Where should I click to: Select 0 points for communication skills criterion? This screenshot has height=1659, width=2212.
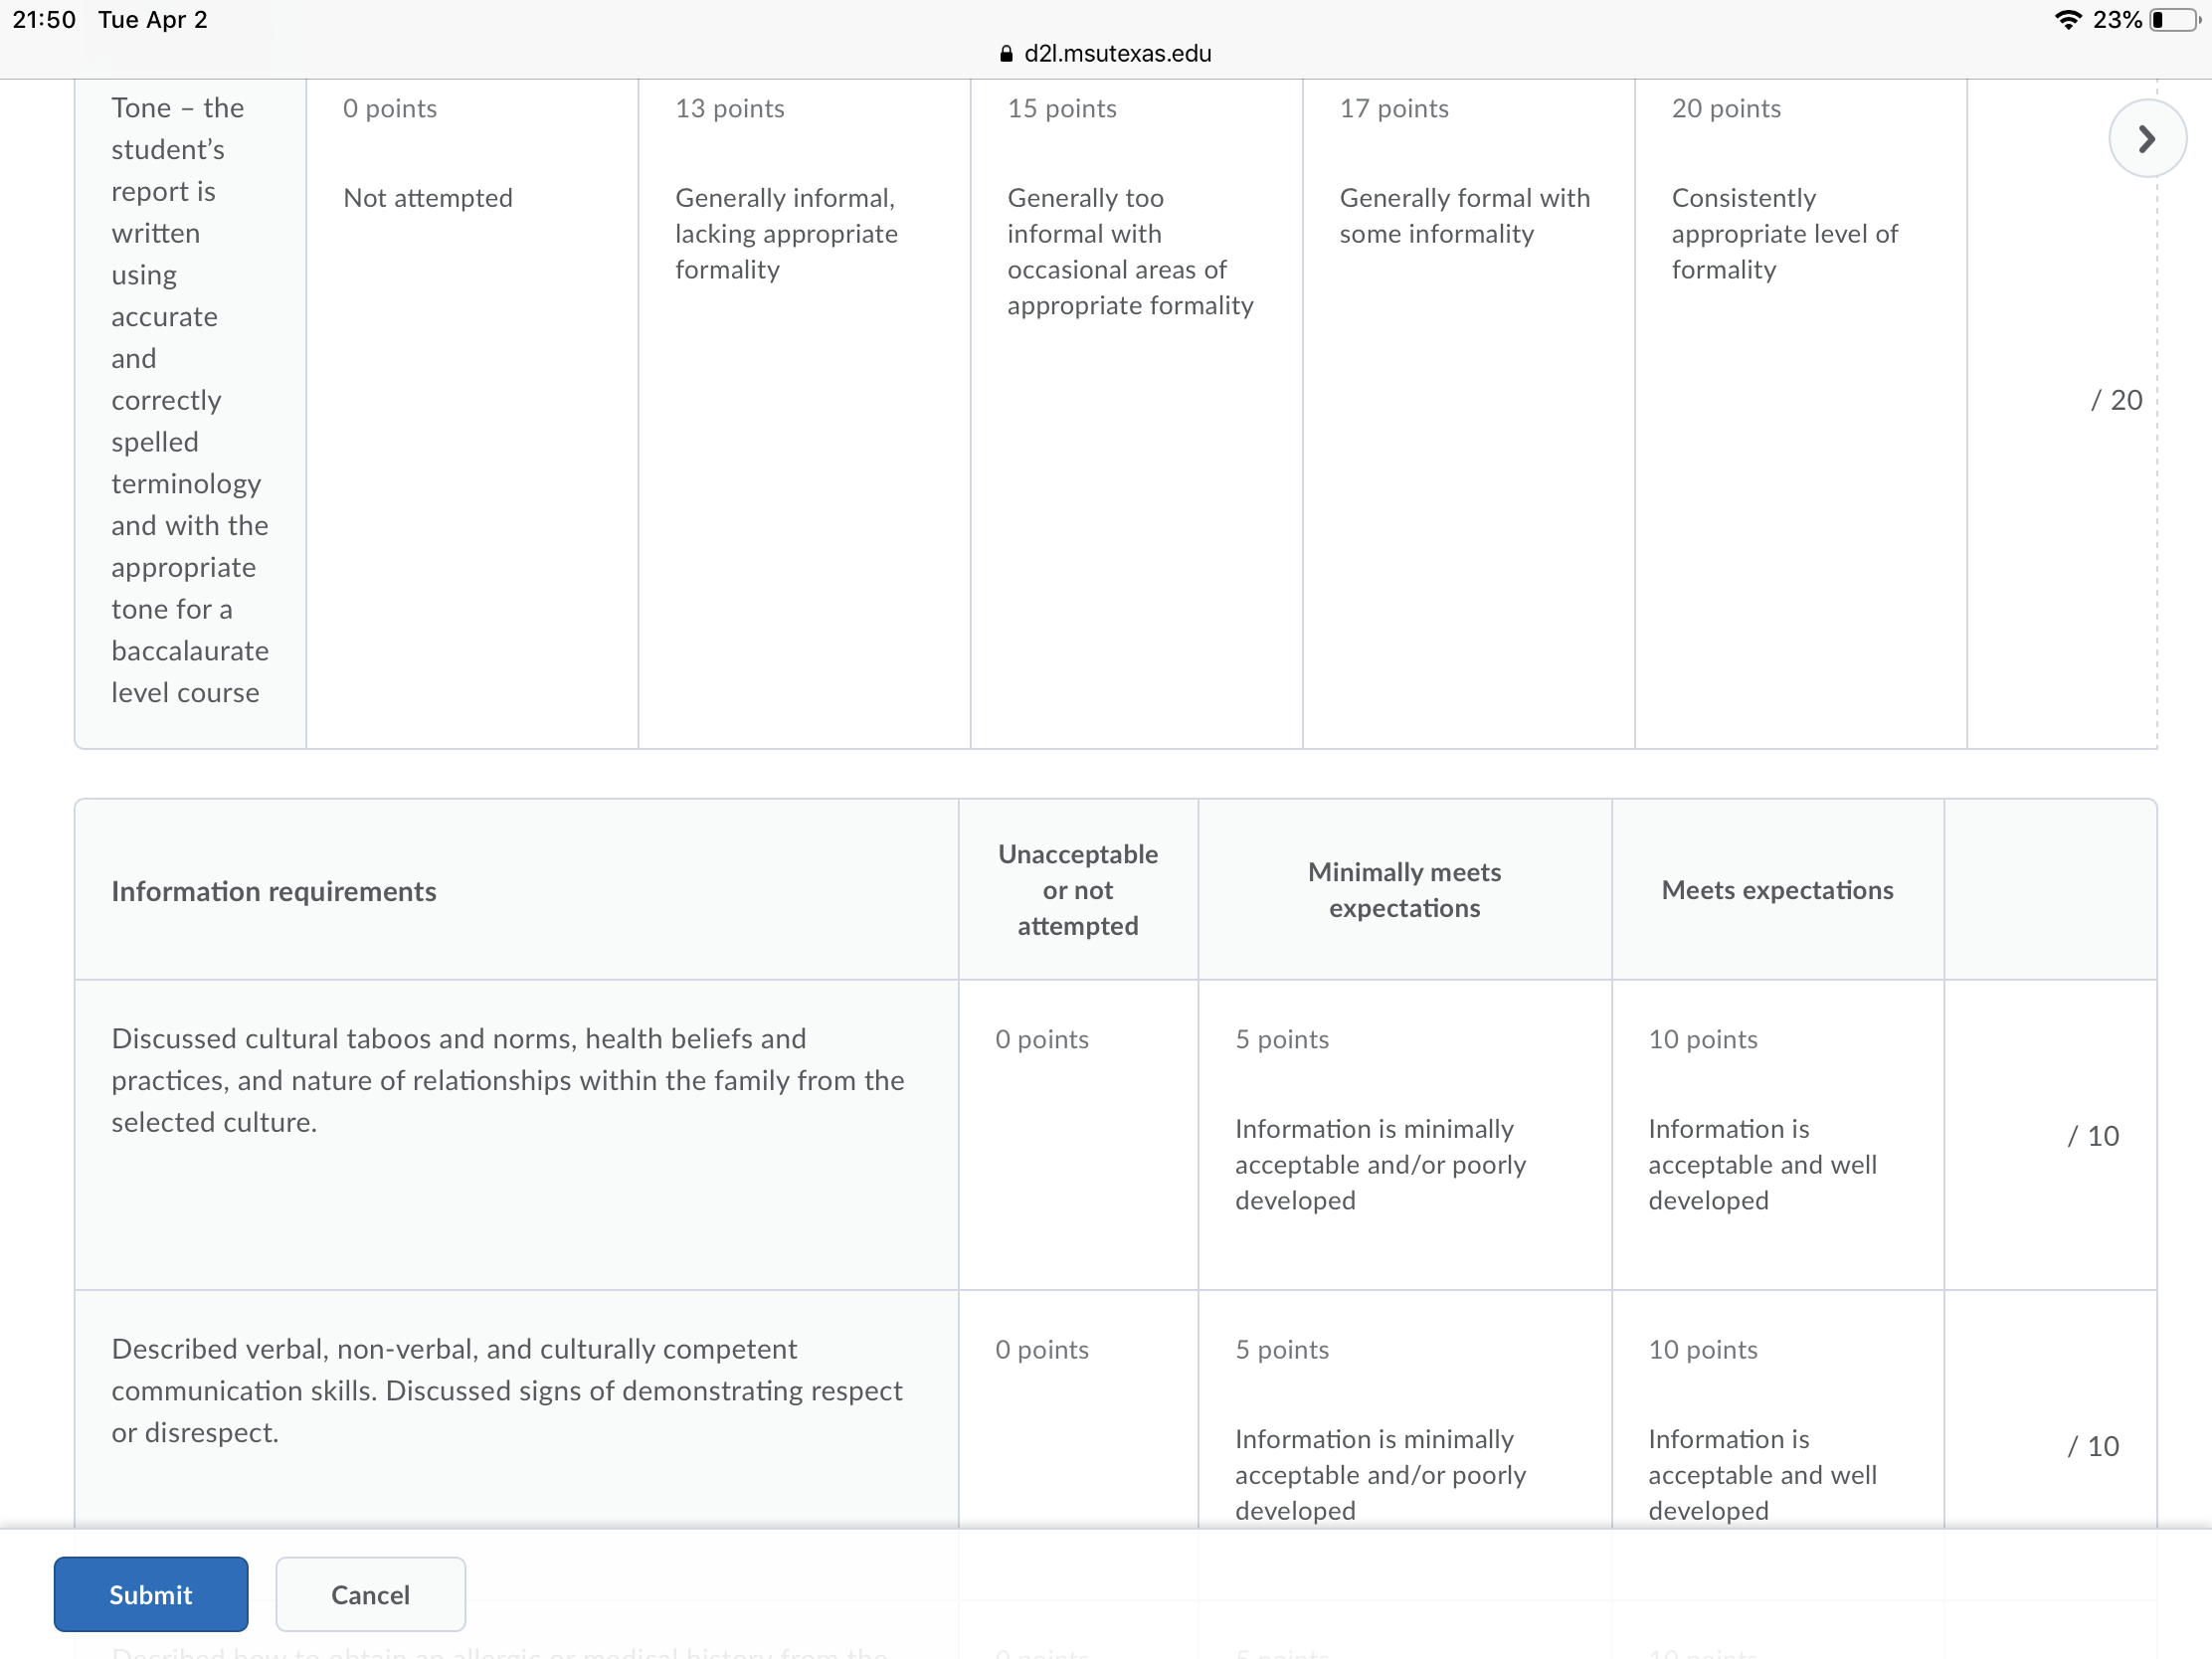coord(1078,1409)
